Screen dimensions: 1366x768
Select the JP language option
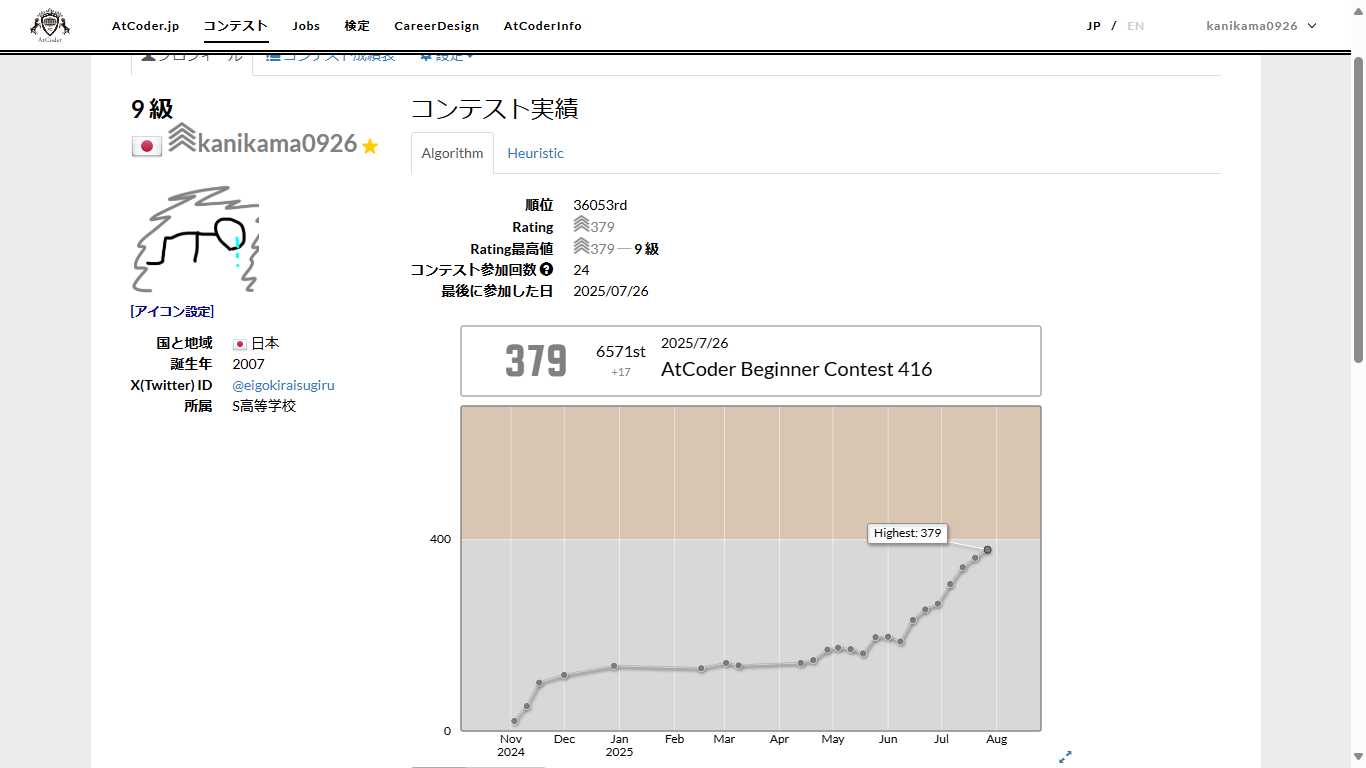click(1094, 26)
